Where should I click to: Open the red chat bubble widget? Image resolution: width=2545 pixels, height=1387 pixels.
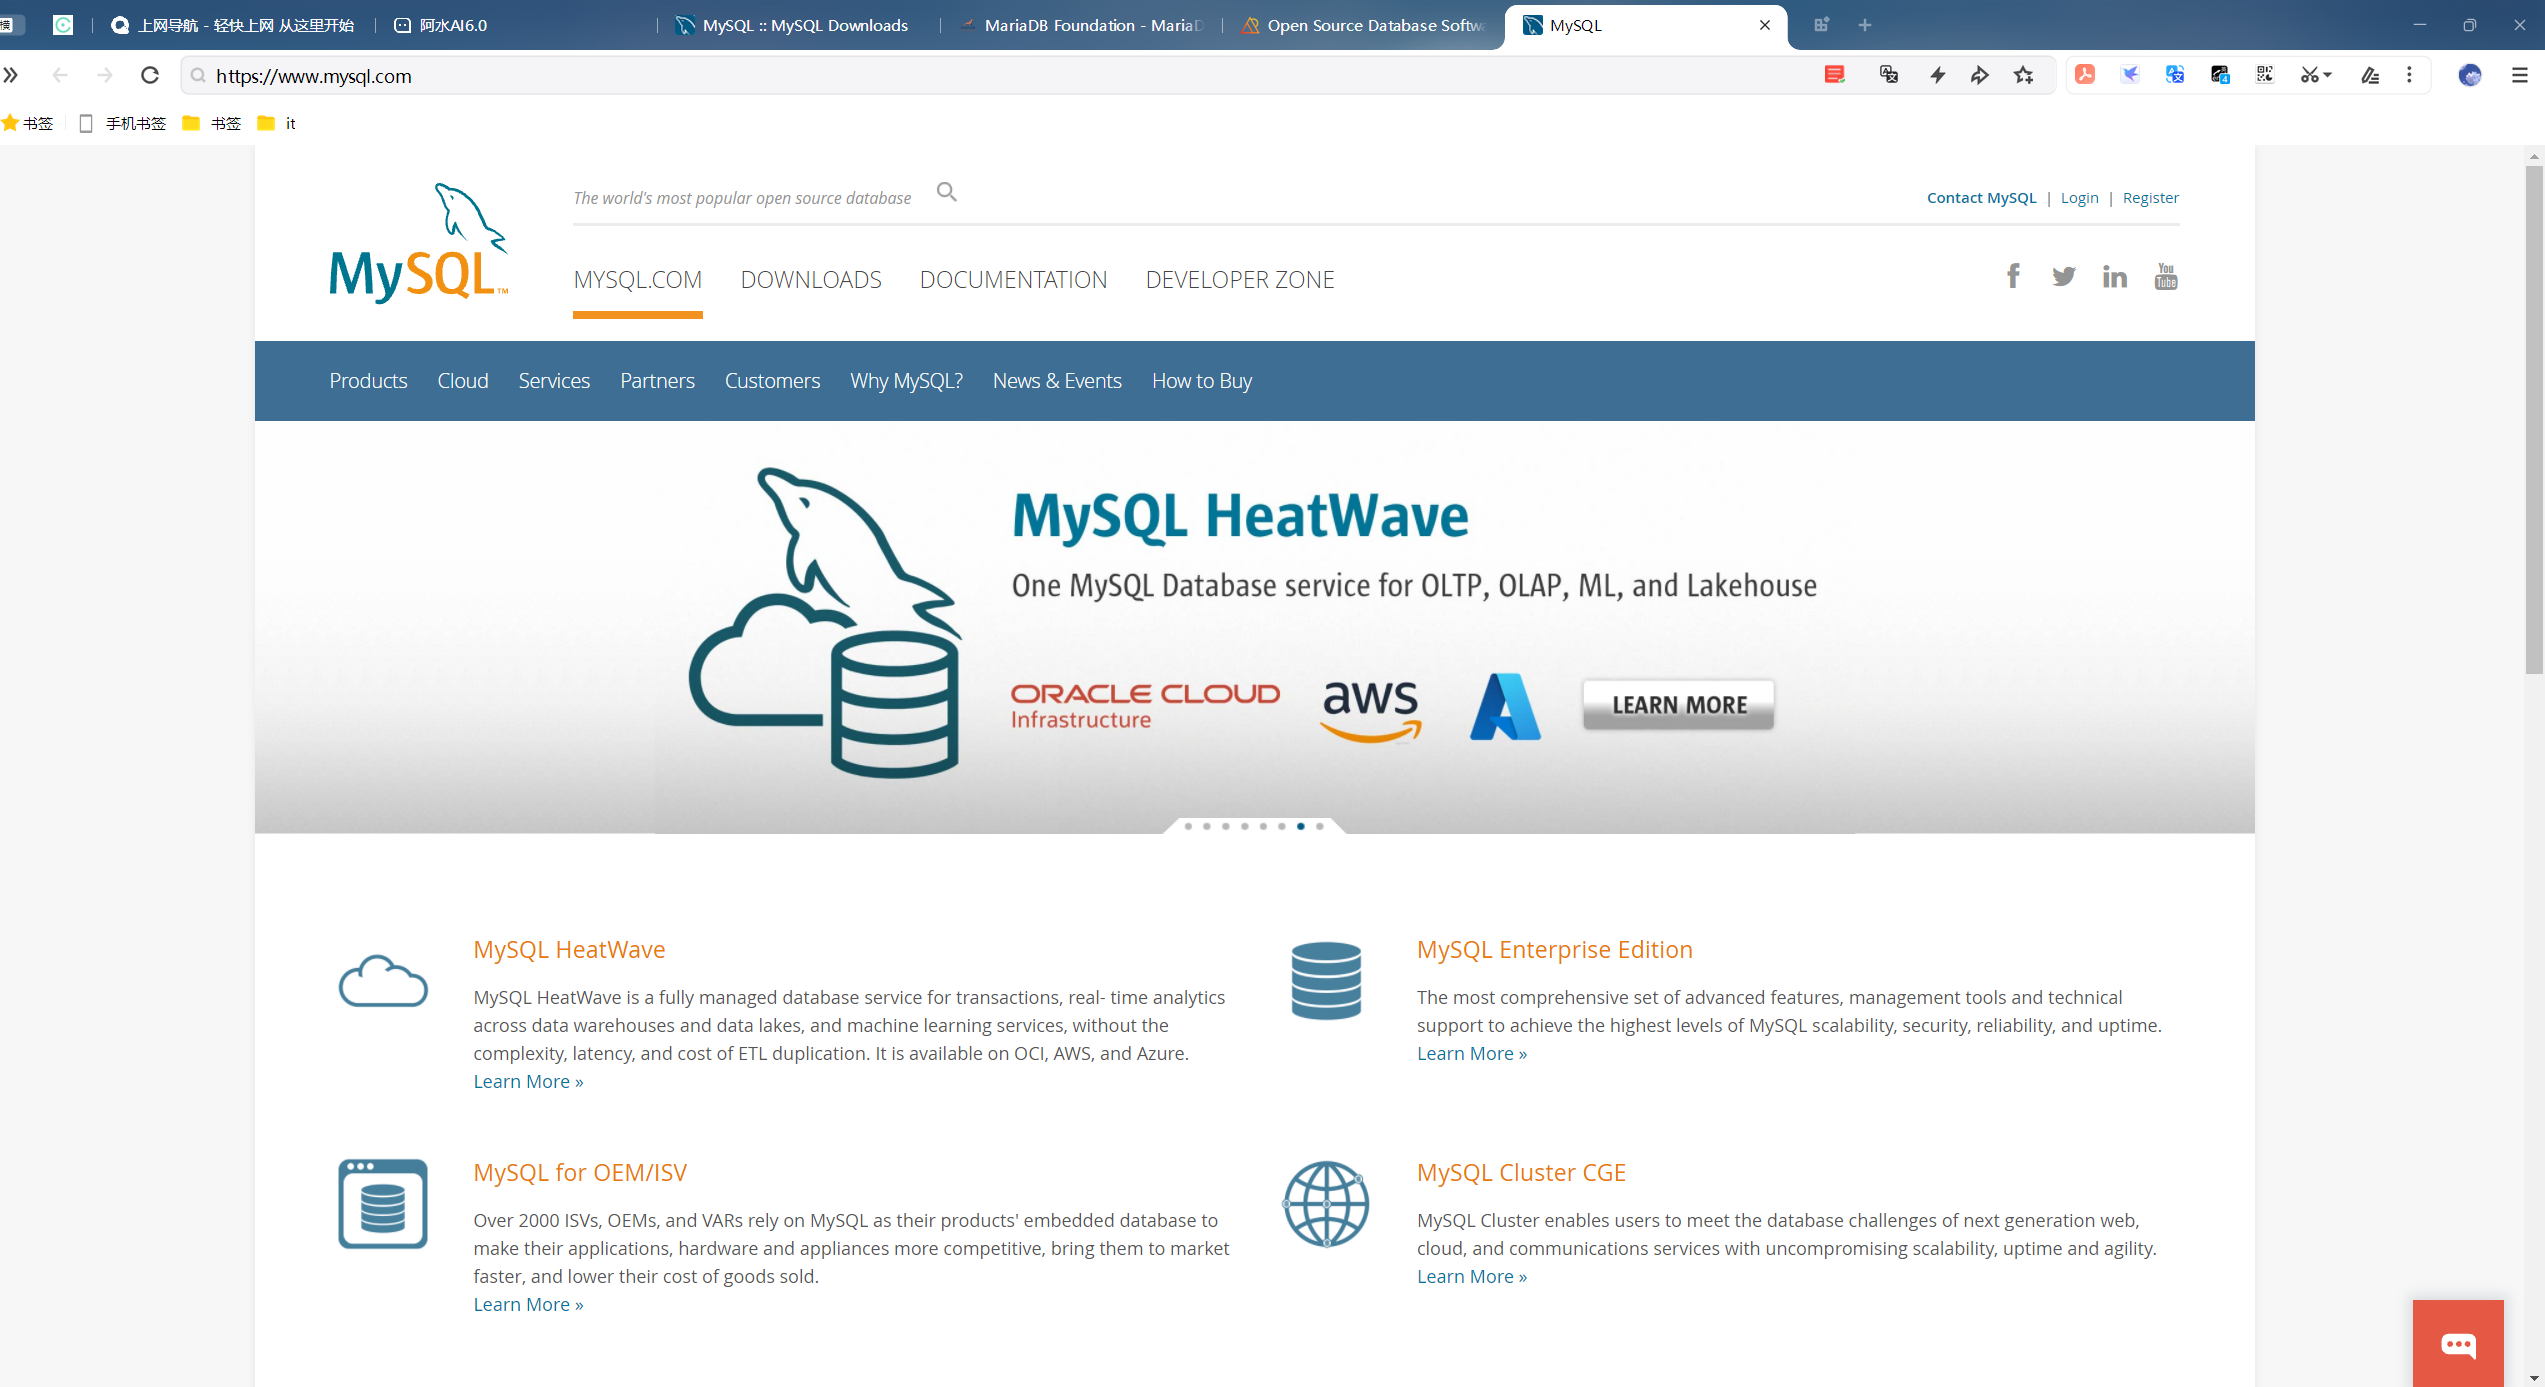[2458, 1343]
